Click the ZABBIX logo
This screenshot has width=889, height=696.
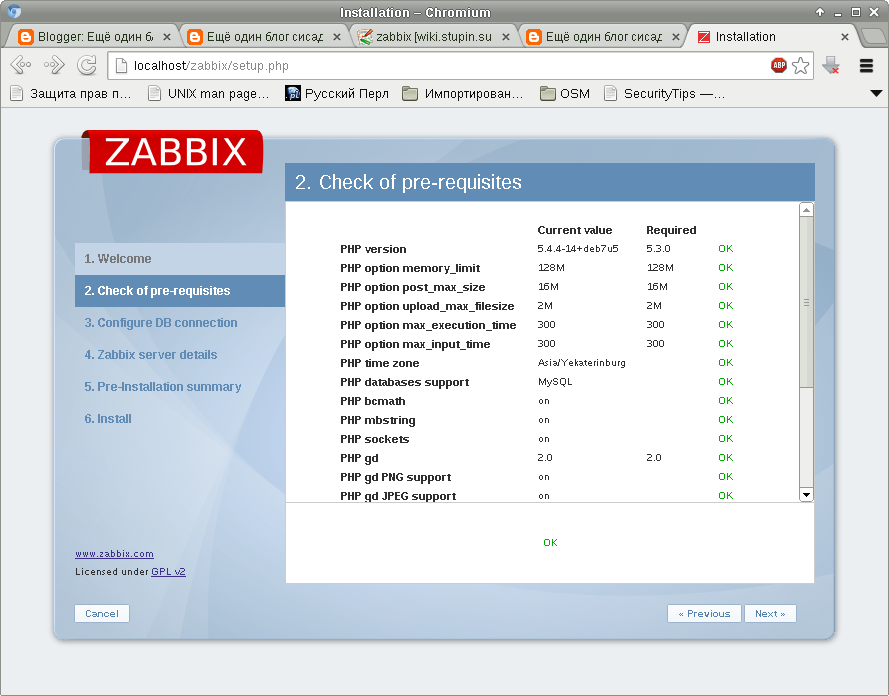[x=173, y=151]
